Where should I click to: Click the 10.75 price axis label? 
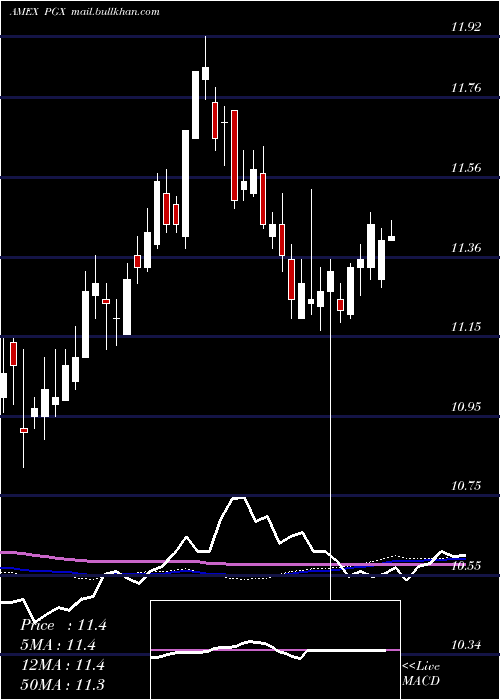(x=466, y=486)
